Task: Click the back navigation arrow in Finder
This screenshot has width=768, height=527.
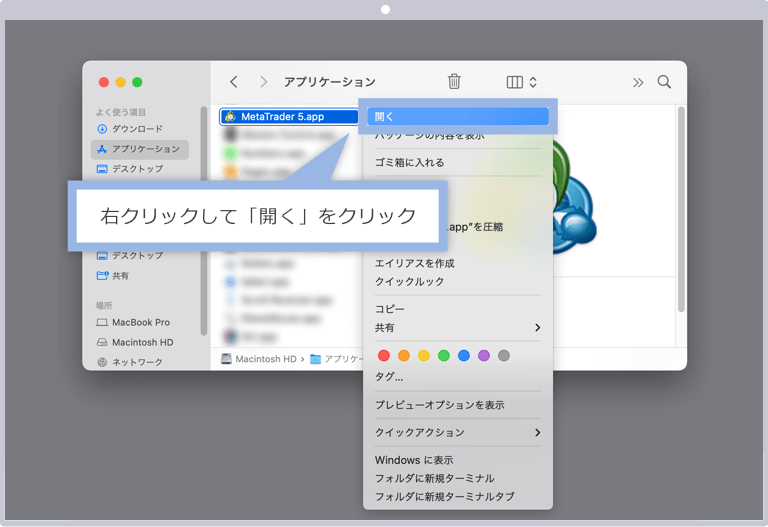Action: tap(234, 82)
